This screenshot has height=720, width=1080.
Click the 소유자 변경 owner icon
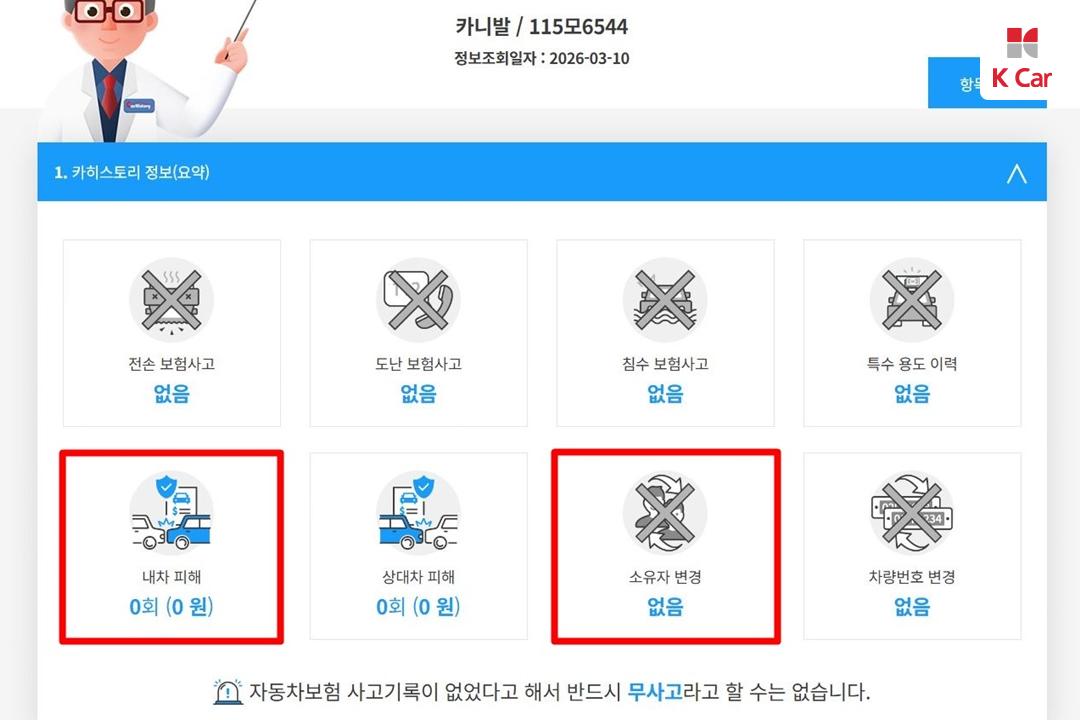tap(665, 513)
